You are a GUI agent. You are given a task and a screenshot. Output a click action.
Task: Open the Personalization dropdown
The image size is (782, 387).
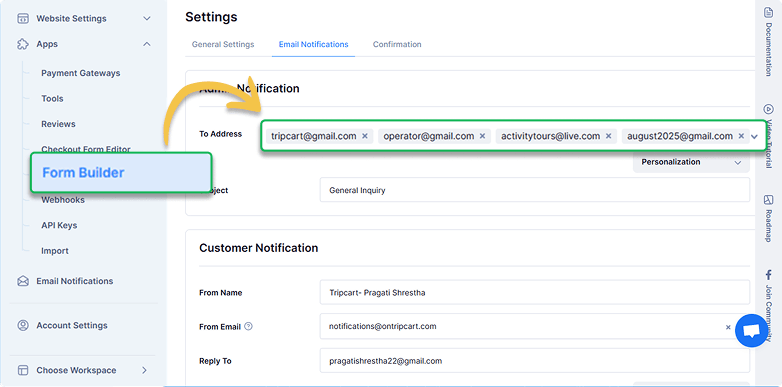coord(691,162)
